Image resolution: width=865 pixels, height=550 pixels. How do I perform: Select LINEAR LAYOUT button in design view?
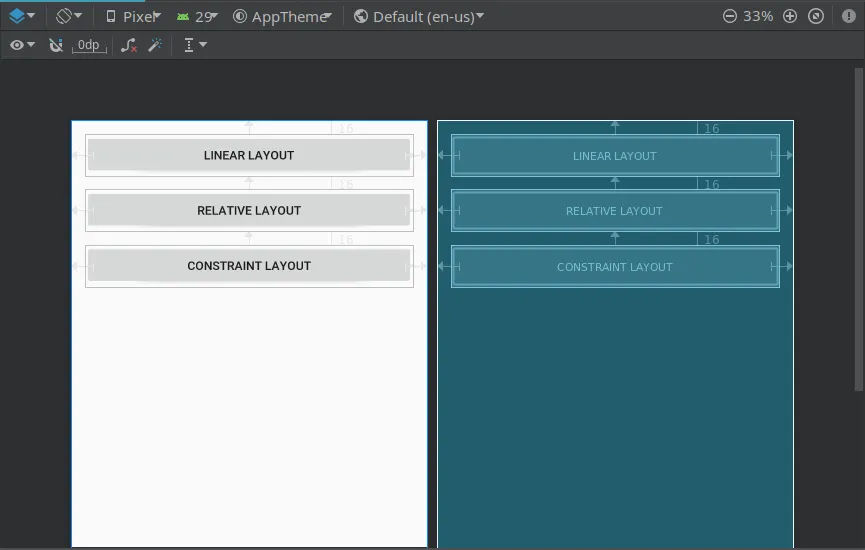coord(249,155)
